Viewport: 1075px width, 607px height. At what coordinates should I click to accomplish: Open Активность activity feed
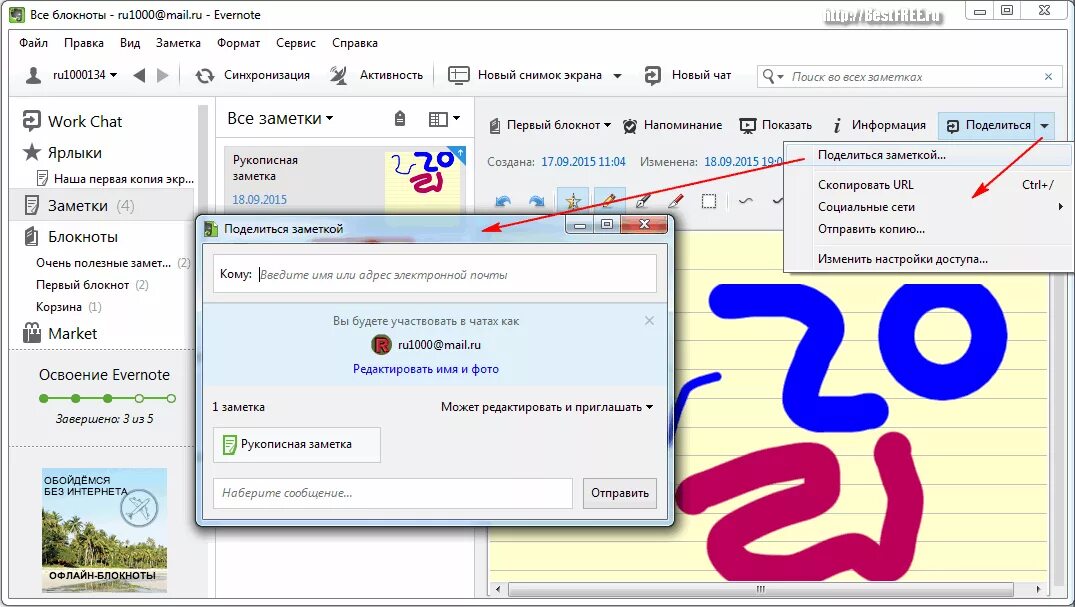coord(376,75)
